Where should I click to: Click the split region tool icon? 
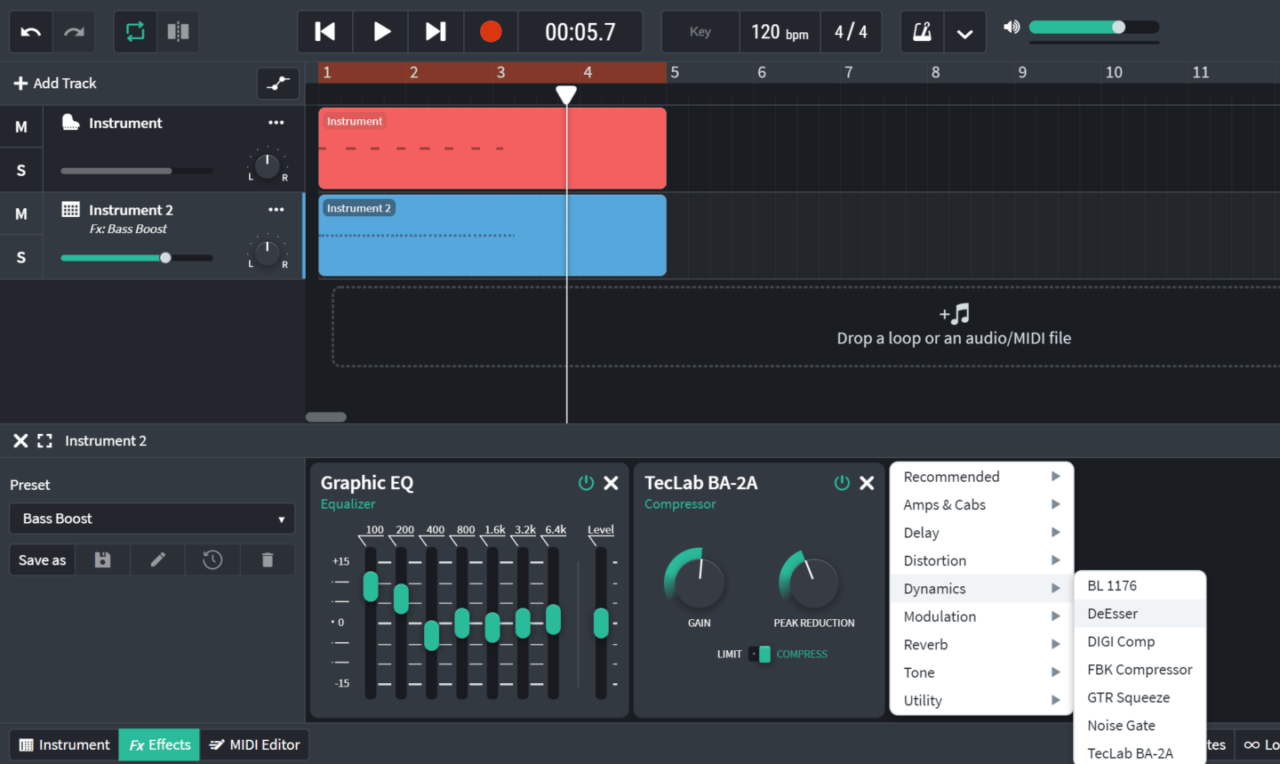coord(177,31)
